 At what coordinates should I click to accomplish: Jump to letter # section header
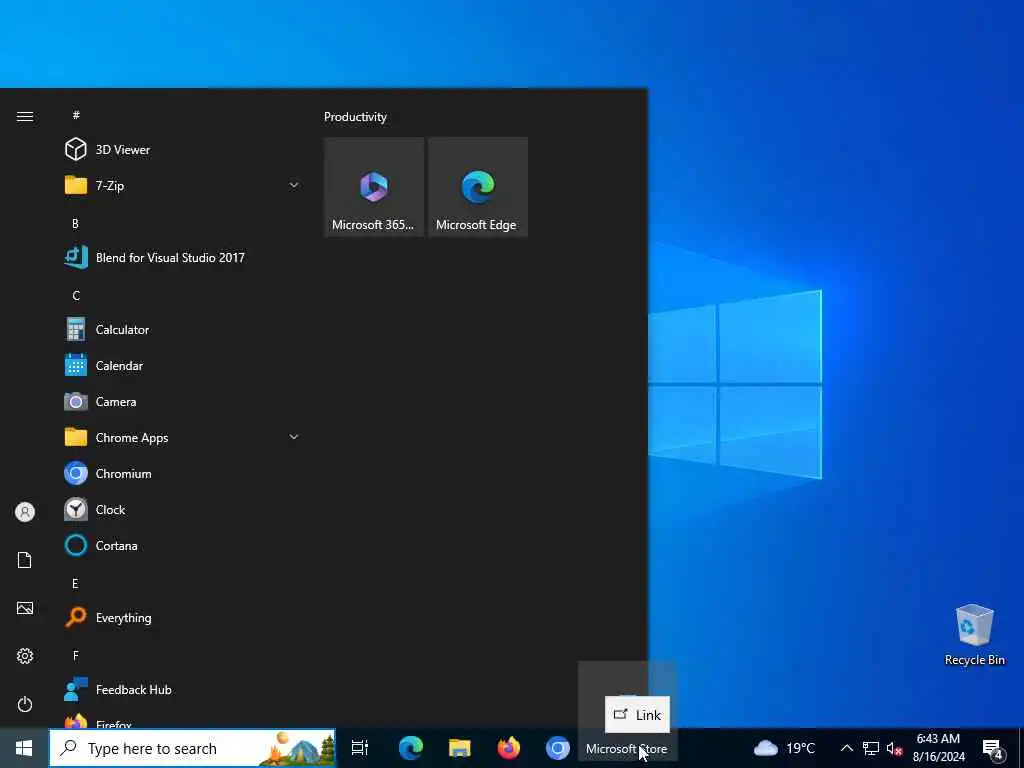[x=76, y=115]
